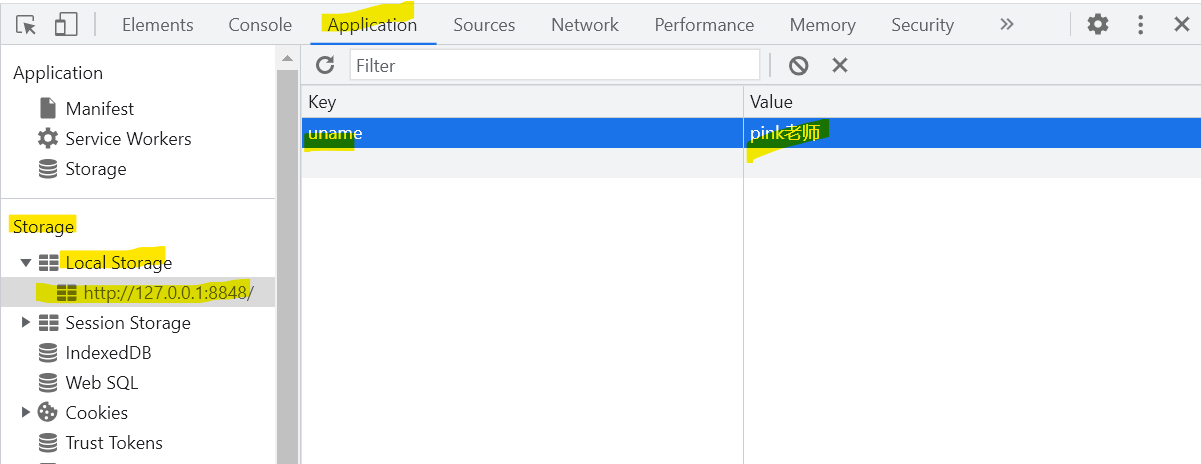Refresh the storage table
The image size is (1201, 464).
[x=325, y=65]
